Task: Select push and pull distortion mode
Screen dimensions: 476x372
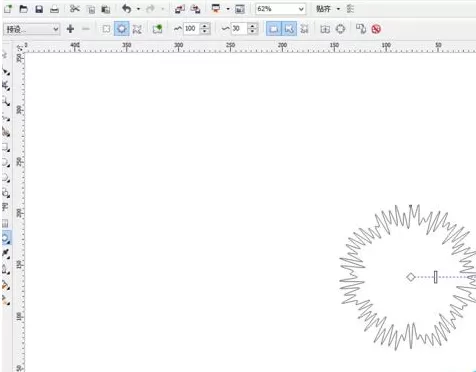Action: coord(106,29)
